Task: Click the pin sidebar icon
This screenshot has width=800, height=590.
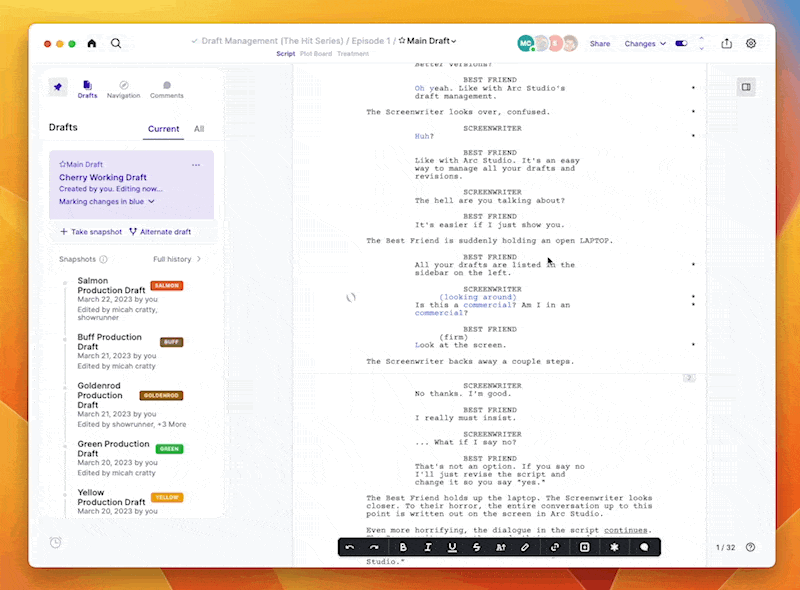Action: tap(58, 87)
